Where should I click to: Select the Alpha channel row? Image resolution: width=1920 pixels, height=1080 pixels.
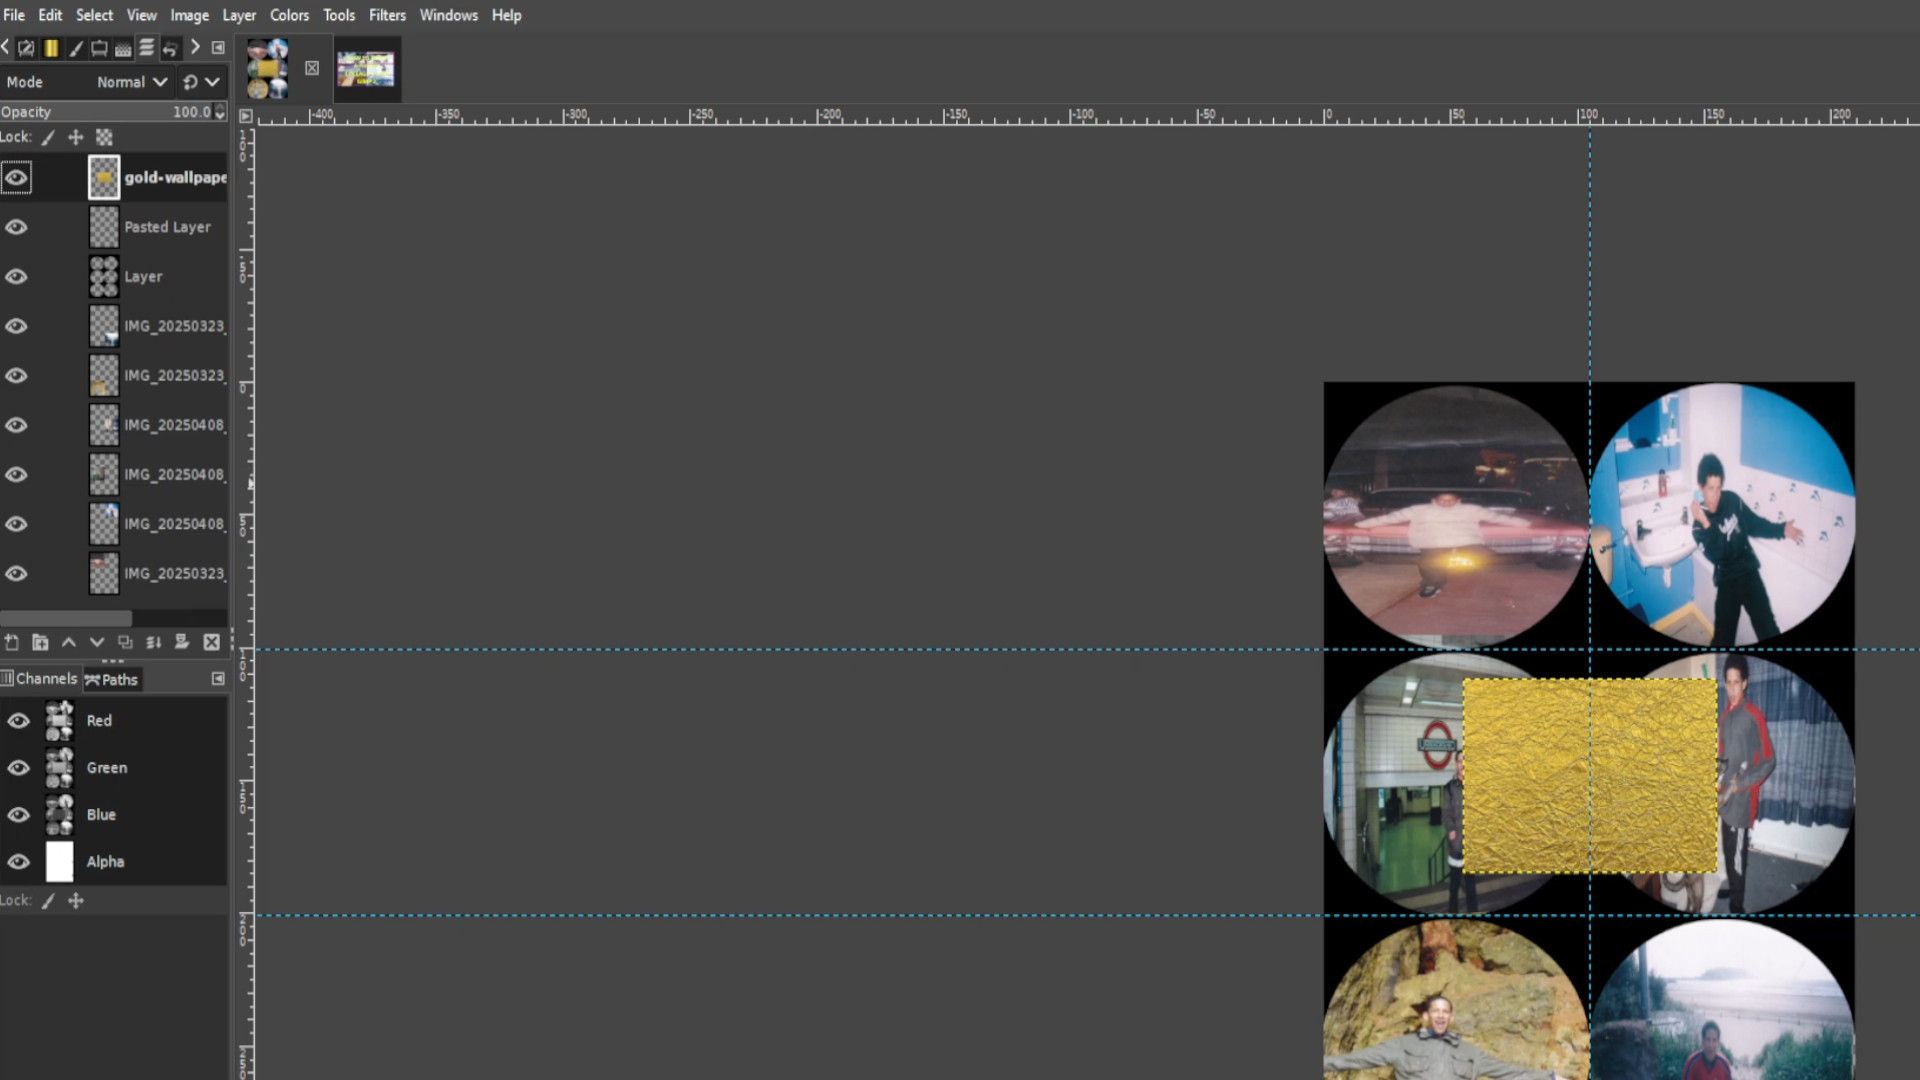coord(114,861)
